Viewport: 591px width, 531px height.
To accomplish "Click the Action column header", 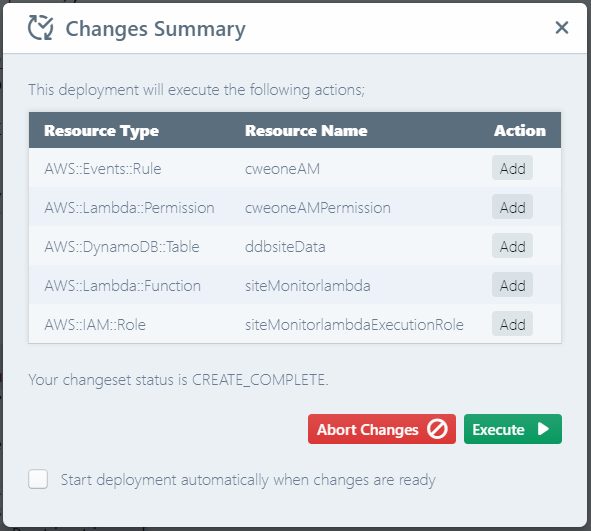I will 520,131.
